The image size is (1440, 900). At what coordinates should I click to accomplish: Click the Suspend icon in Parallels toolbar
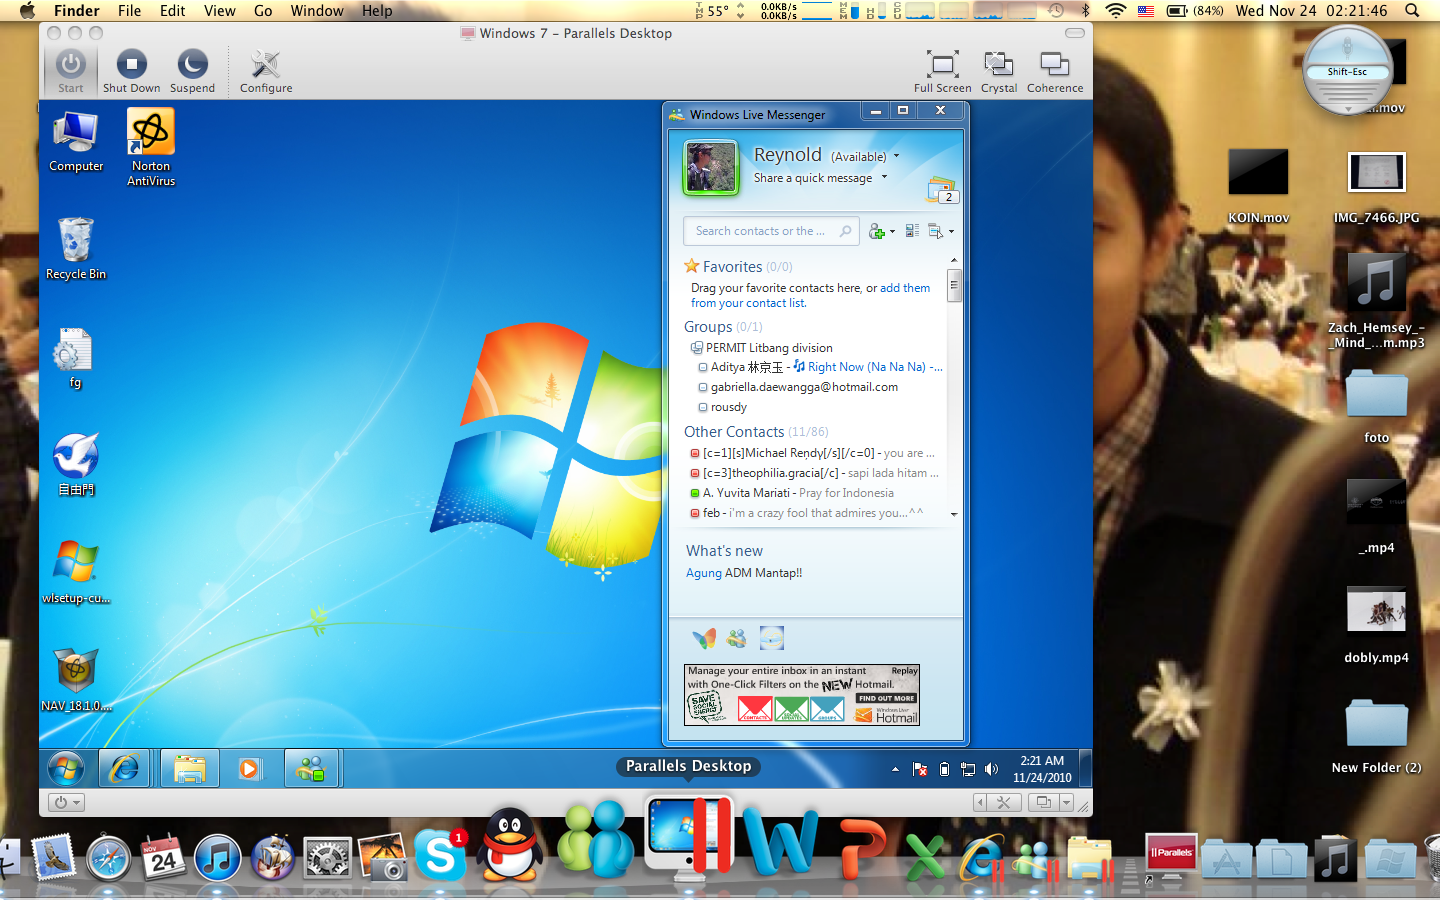click(192, 65)
